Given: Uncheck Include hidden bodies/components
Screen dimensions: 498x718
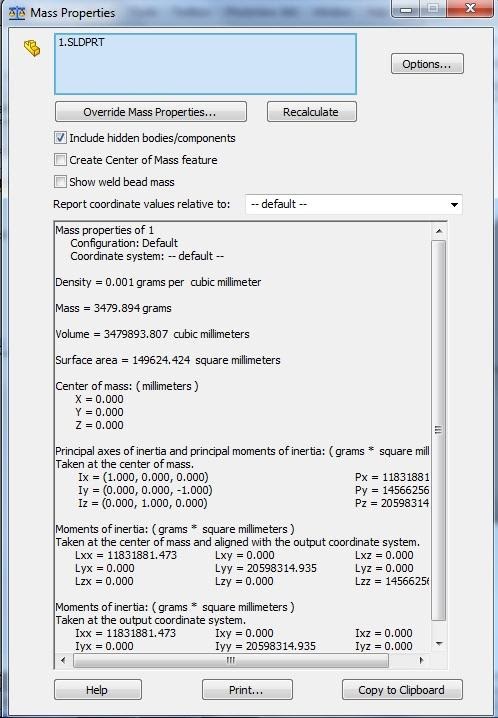Looking at the screenshot, I should tap(60, 138).
